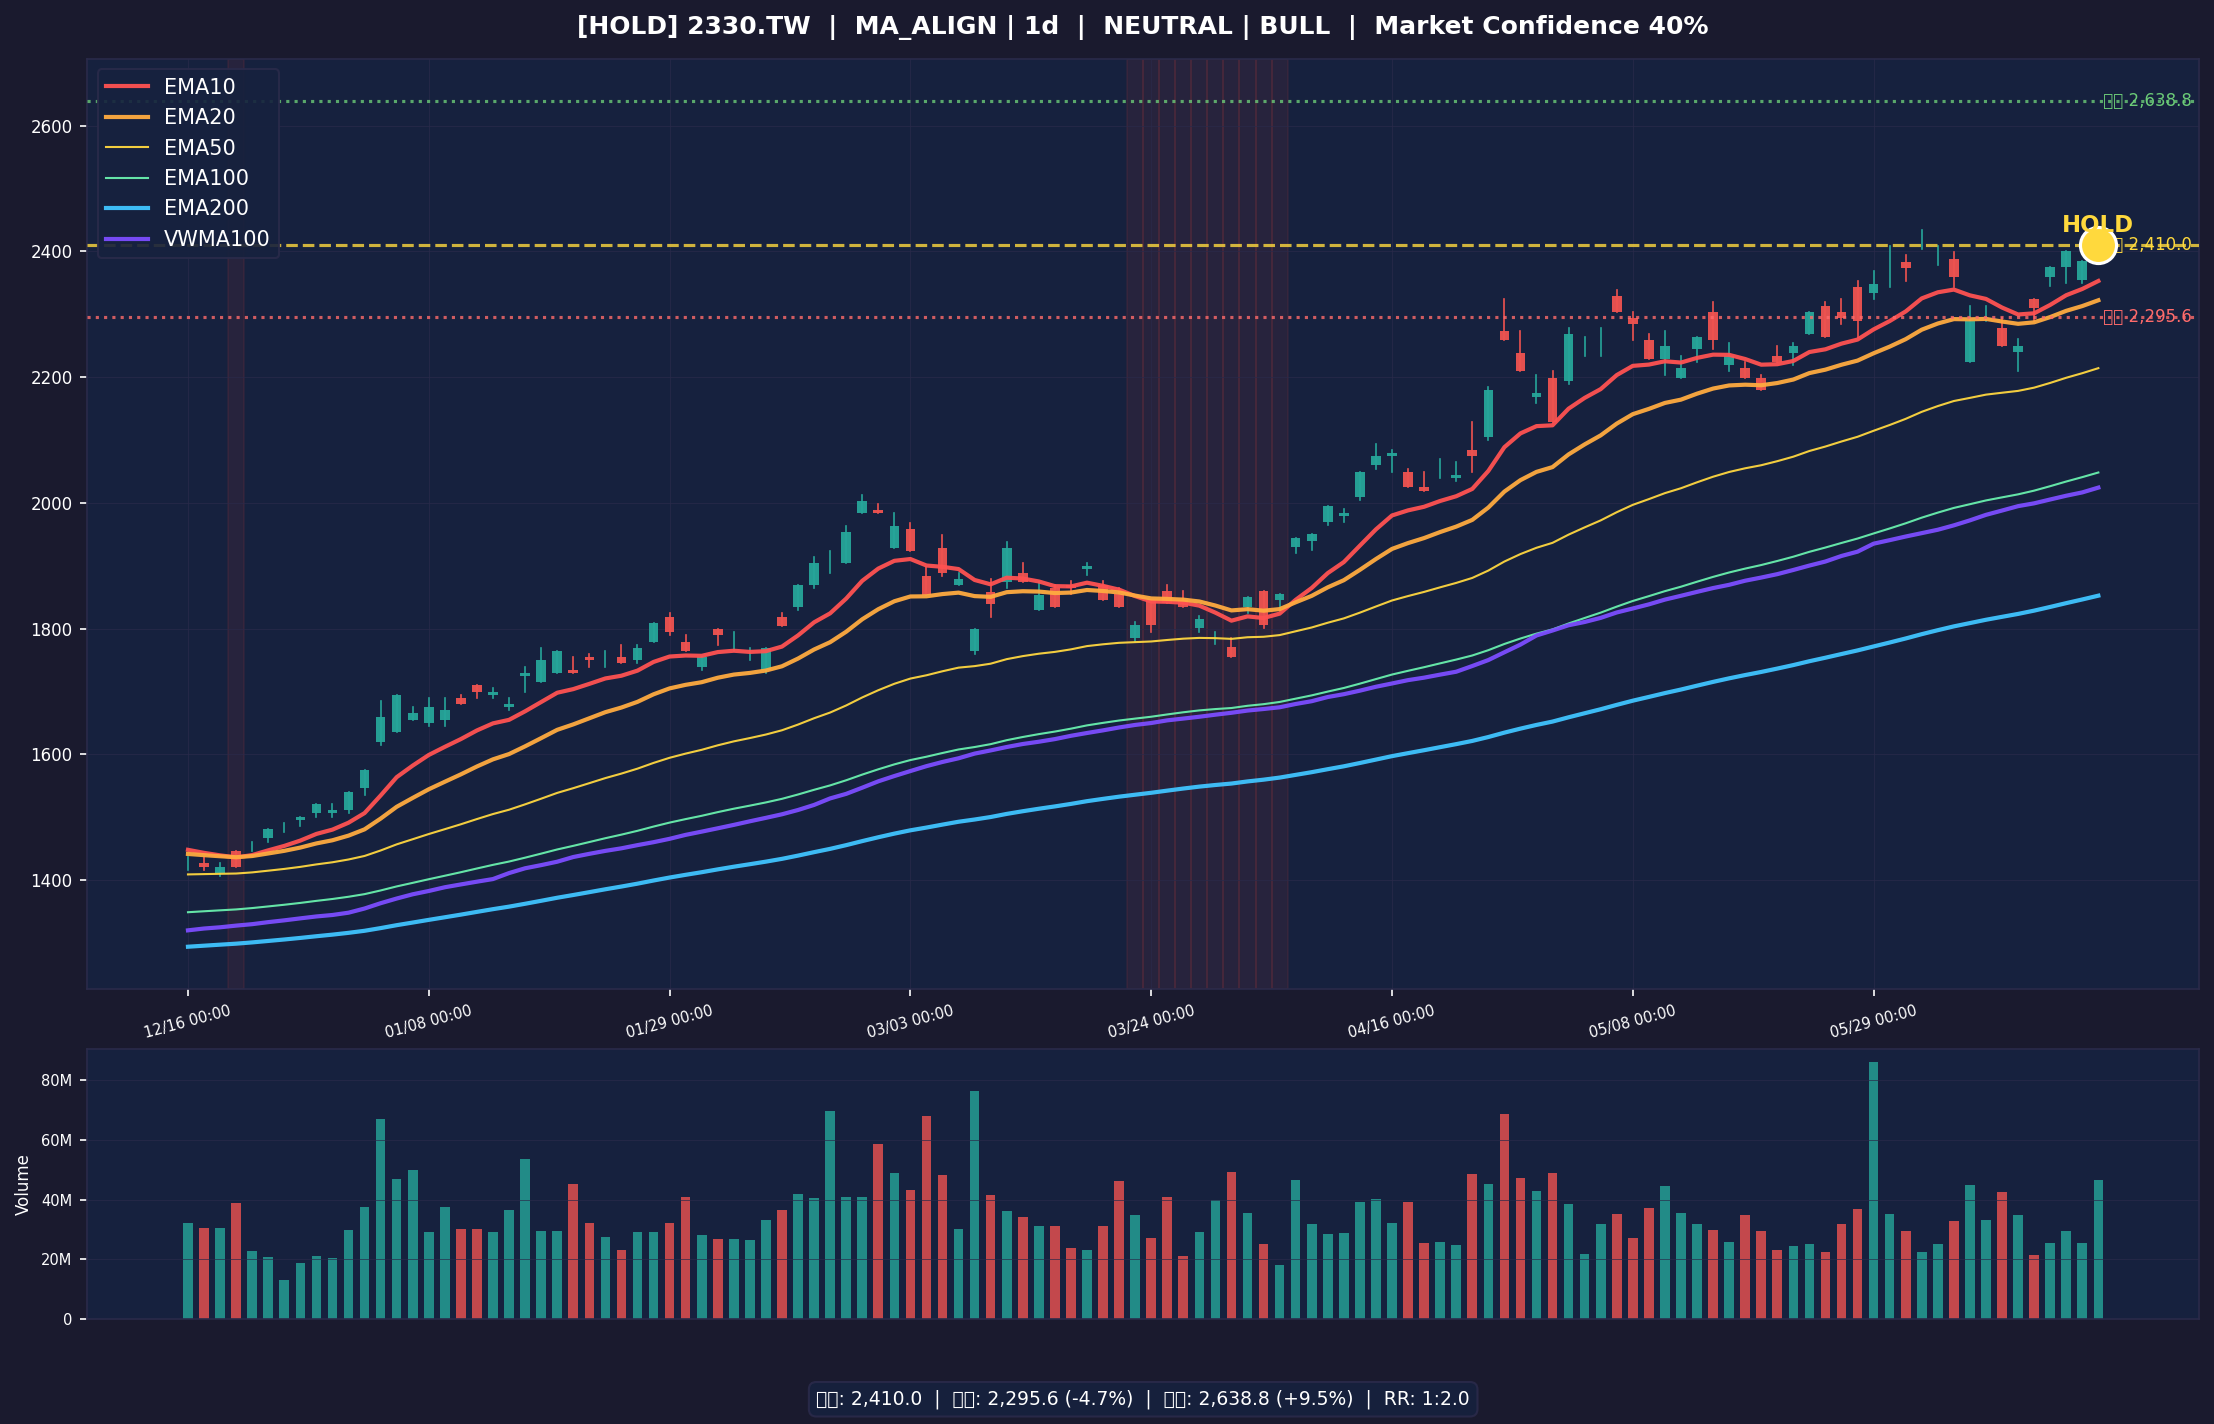The height and width of the screenshot is (1424, 2214).
Task: Click the EMA100 legend label
Action: coord(206,178)
